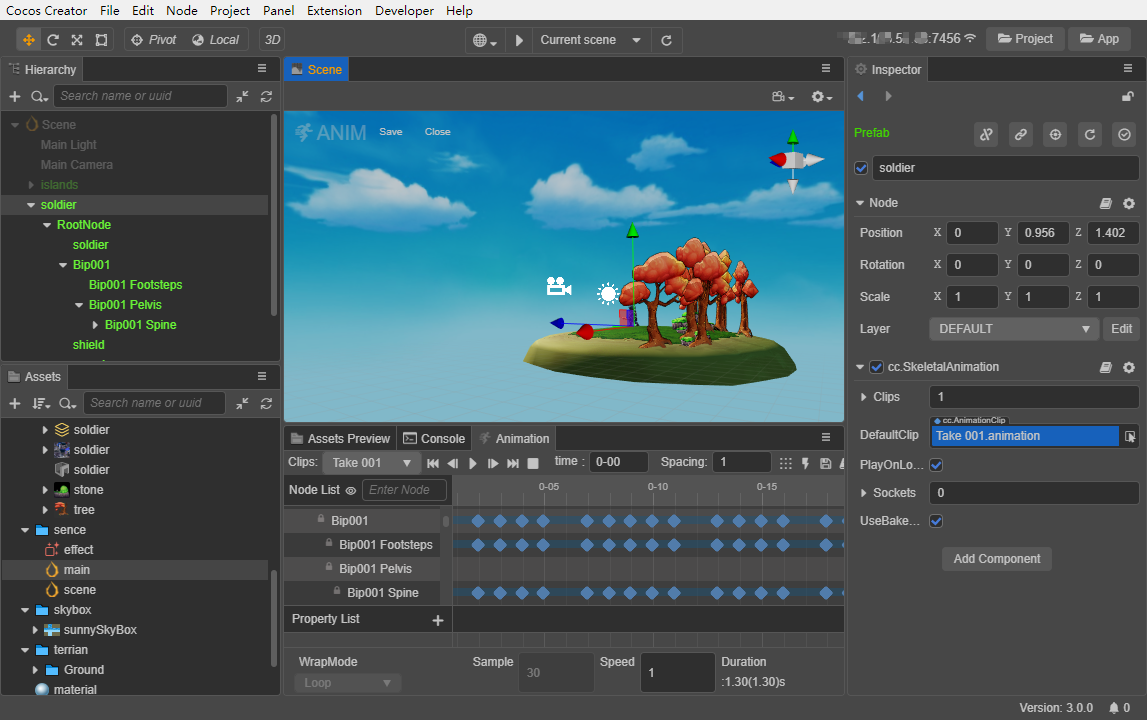1147x720 pixels.
Task: Enable the soldier node checkbox
Action: pyautogui.click(x=861, y=167)
